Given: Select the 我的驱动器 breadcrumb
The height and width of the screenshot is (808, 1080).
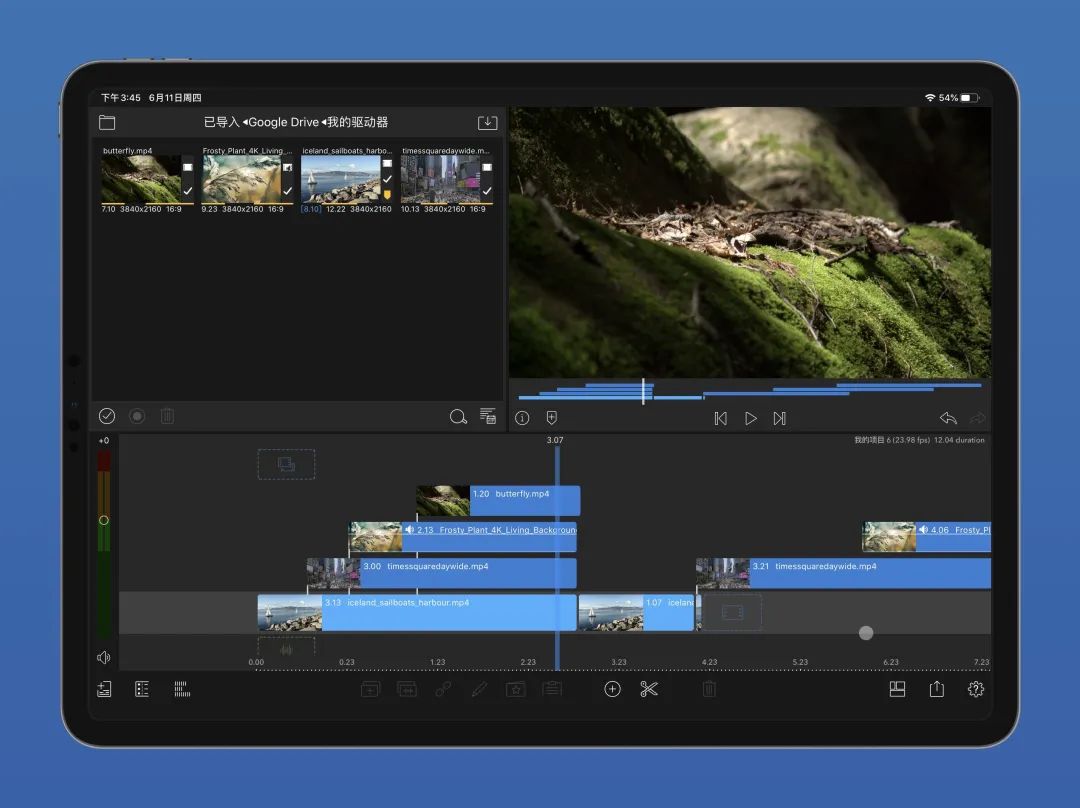Looking at the screenshot, I should click(x=357, y=123).
